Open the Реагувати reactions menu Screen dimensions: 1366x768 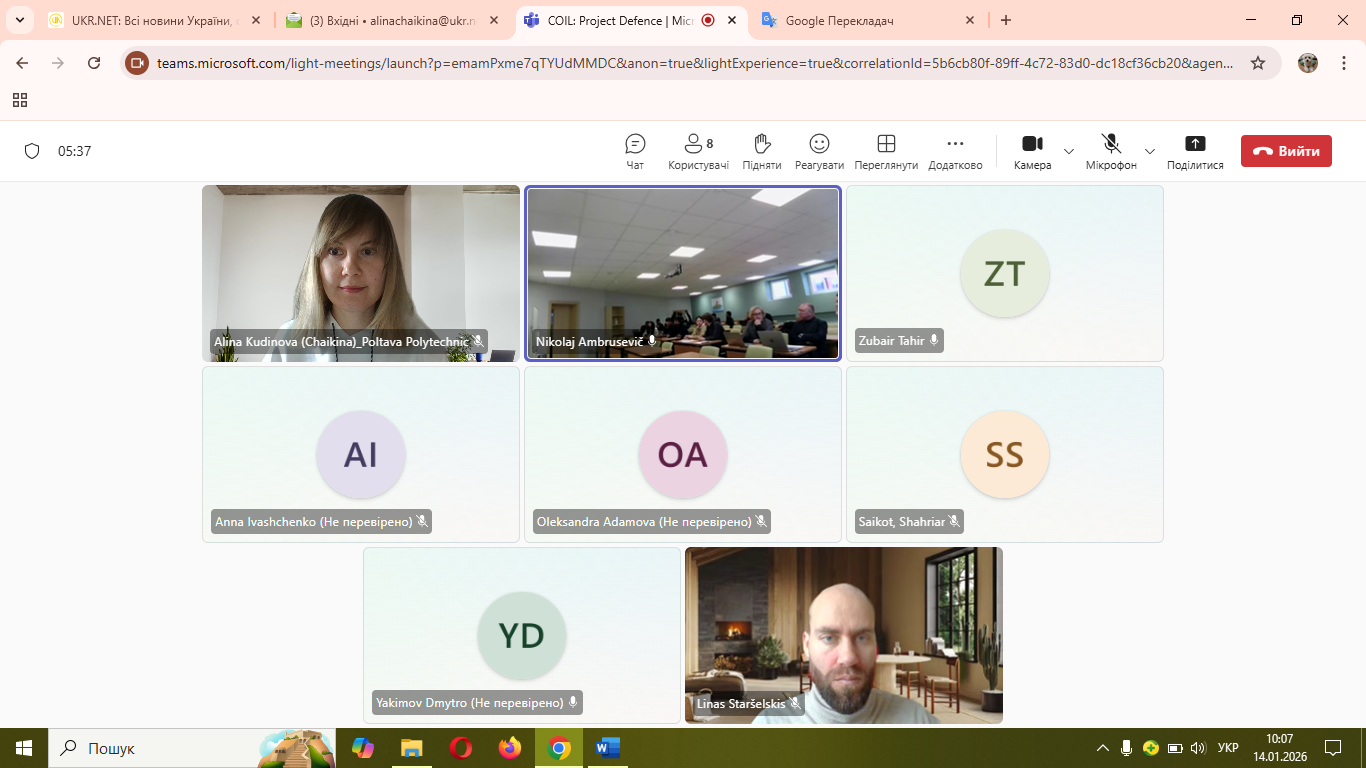[x=819, y=151]
